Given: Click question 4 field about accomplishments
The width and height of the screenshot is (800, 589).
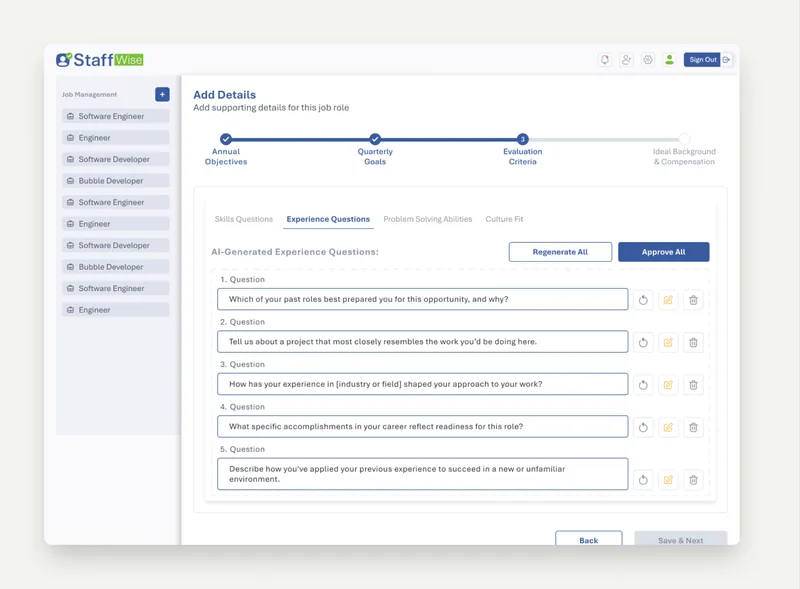Looking at the screenshot, I should [x=422, y=426].
